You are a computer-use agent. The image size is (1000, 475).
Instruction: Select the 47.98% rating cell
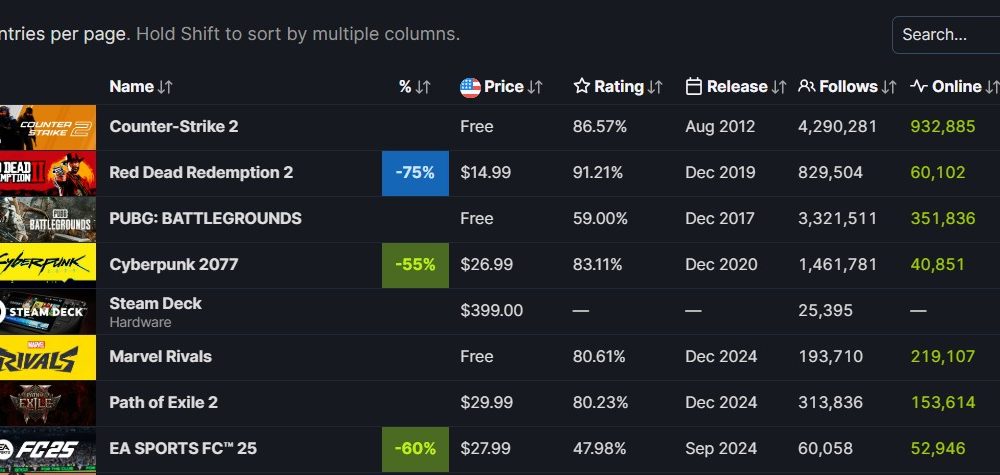click(x=599, y=448)
